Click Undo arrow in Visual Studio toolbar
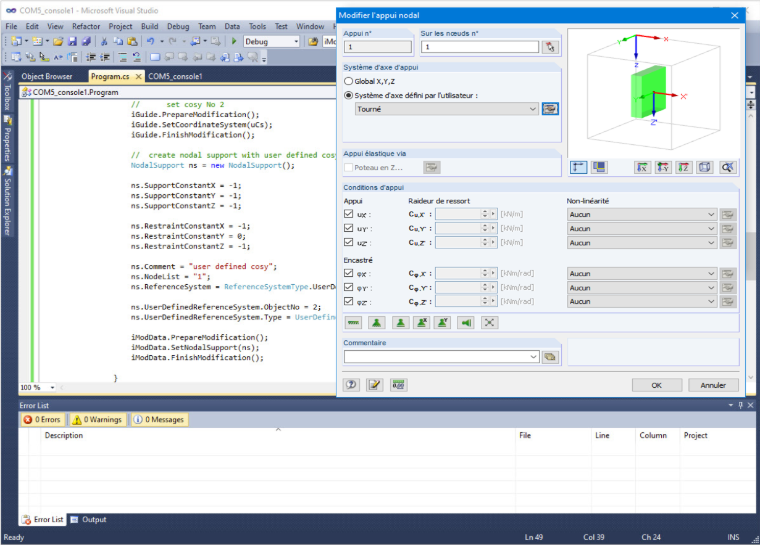 [x=151, y=42]
